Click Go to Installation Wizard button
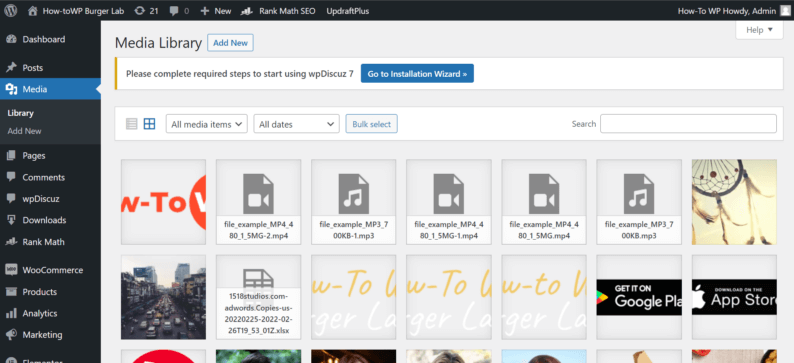Screen dimensions: 794x363 [417, 73]
